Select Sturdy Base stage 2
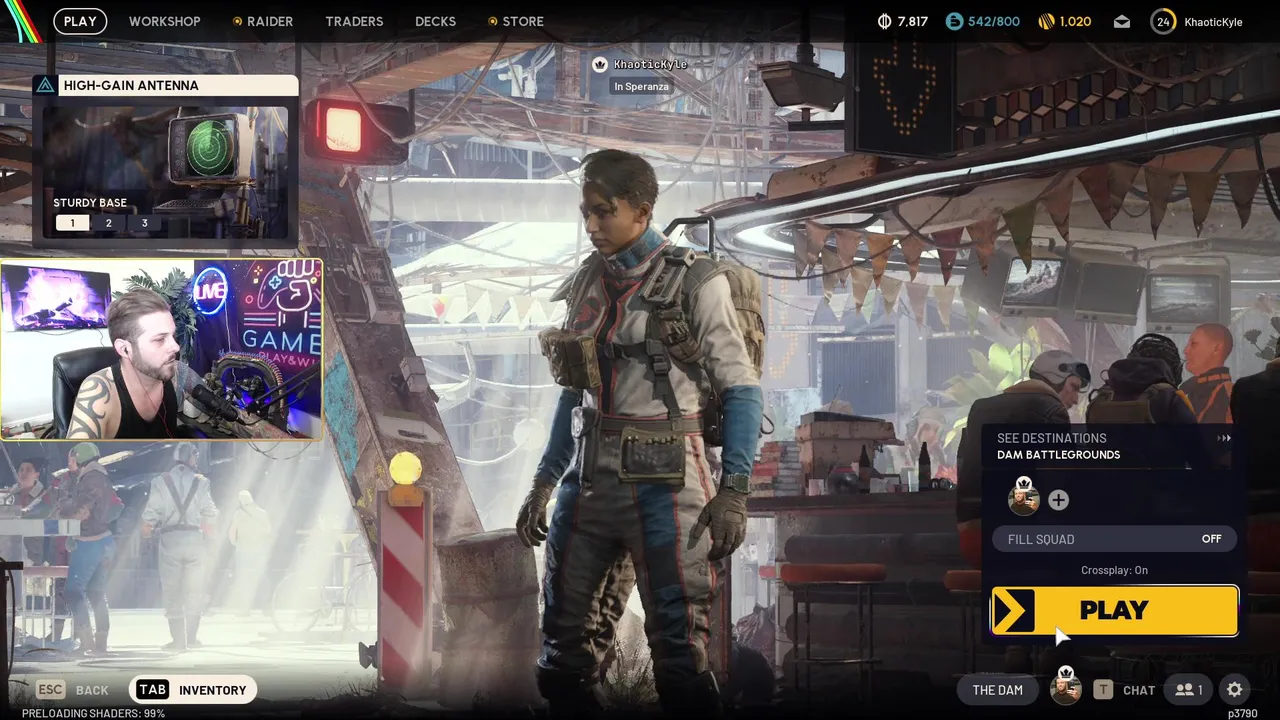This screenshot has width=1280, height=720. coord(108,223)
